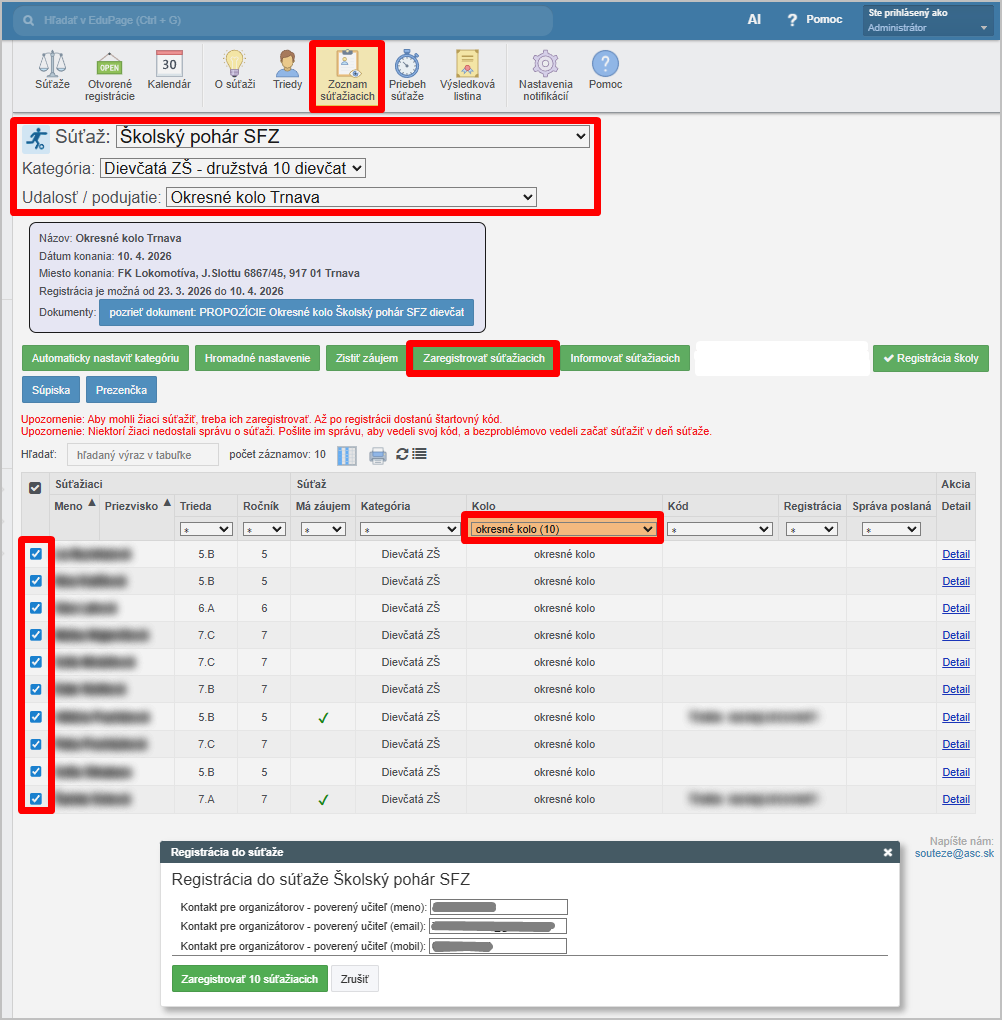
Task: Open the Kalendár calendar icon
Action: click(x=169, y=65)
